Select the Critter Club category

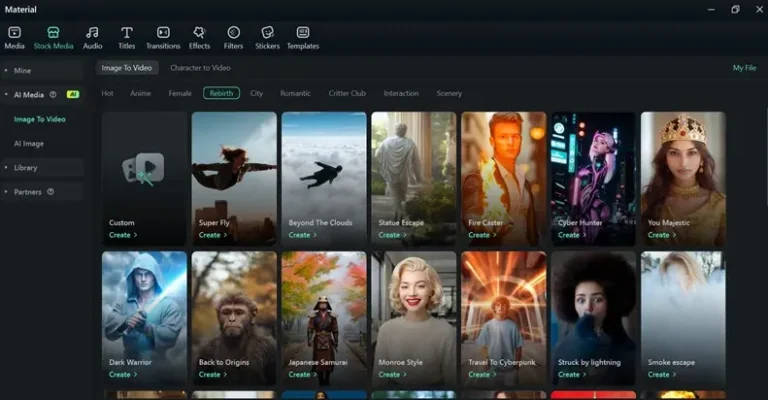[x=347, y=93]
